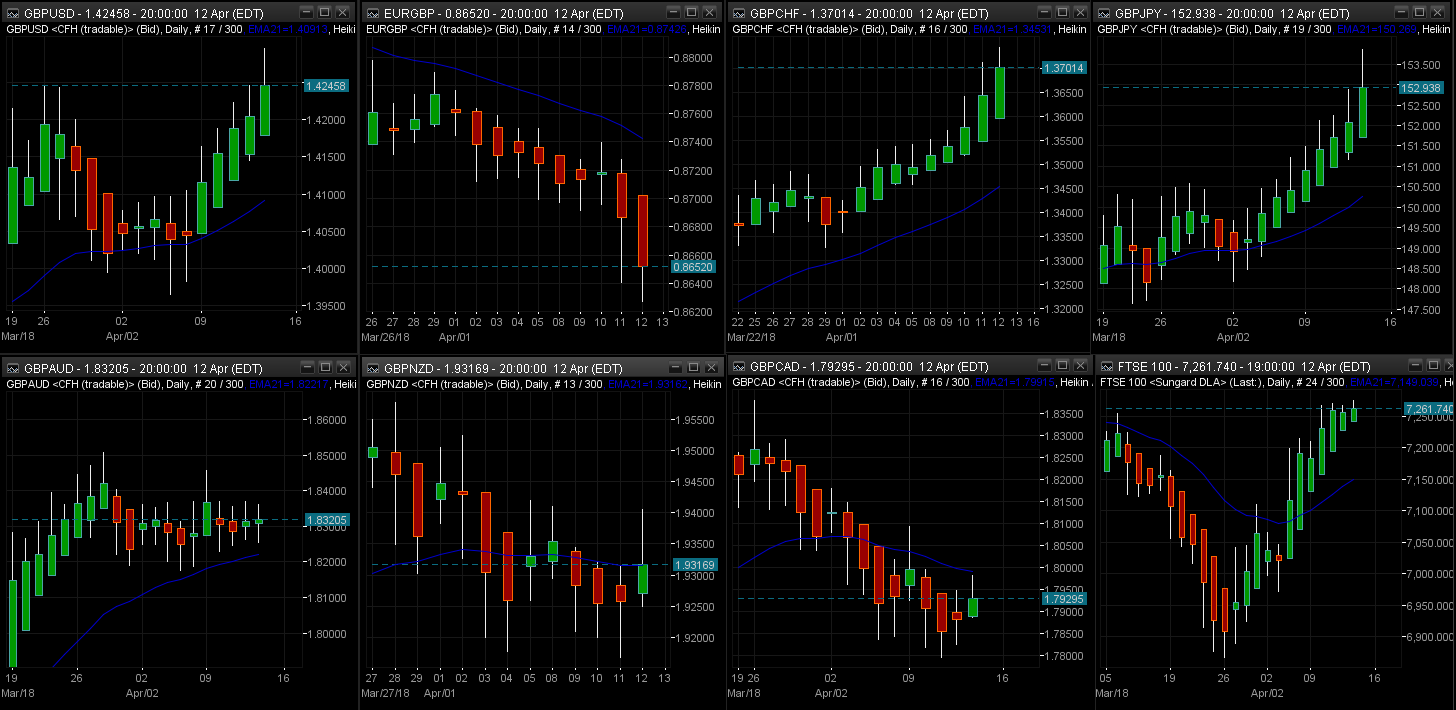Screen dimensions: 1456x710
Task: Open the GBPCHF chart window icon menu
Action: [739, 13]
